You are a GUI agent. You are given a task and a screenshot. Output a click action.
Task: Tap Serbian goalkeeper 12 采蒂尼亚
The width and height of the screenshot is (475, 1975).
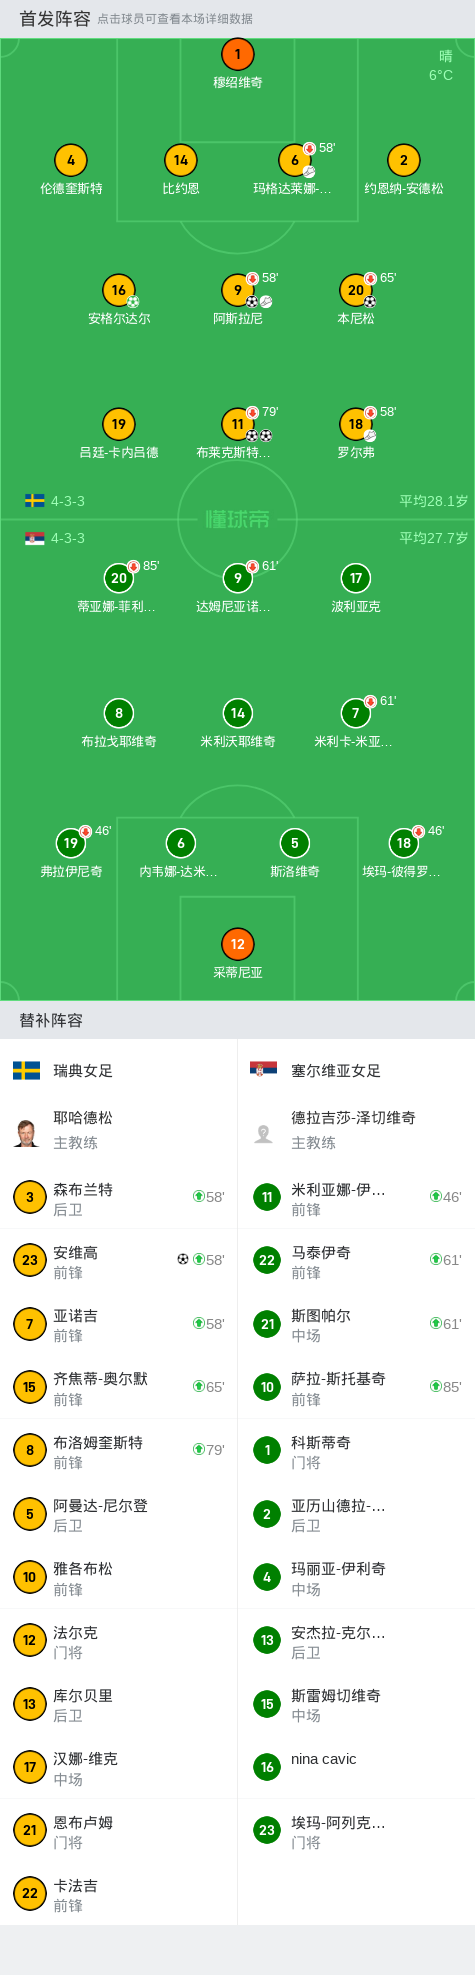(237, 944)
